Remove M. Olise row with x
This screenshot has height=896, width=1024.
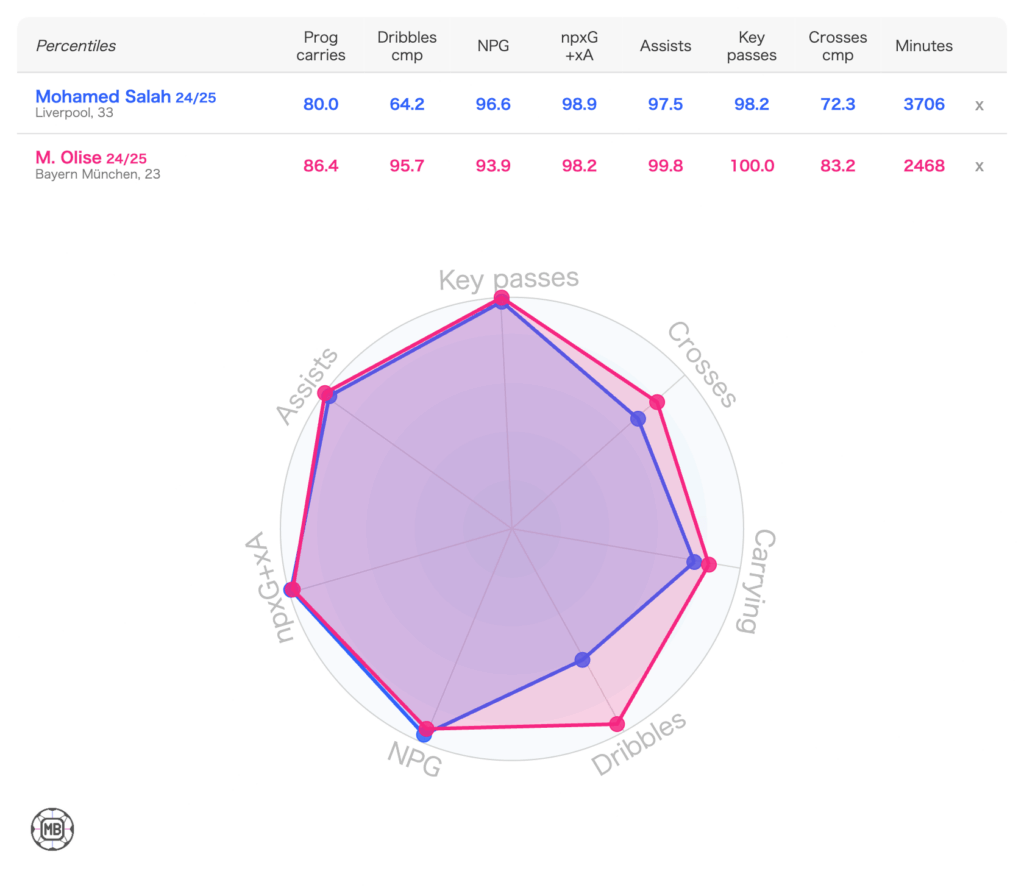979,166
